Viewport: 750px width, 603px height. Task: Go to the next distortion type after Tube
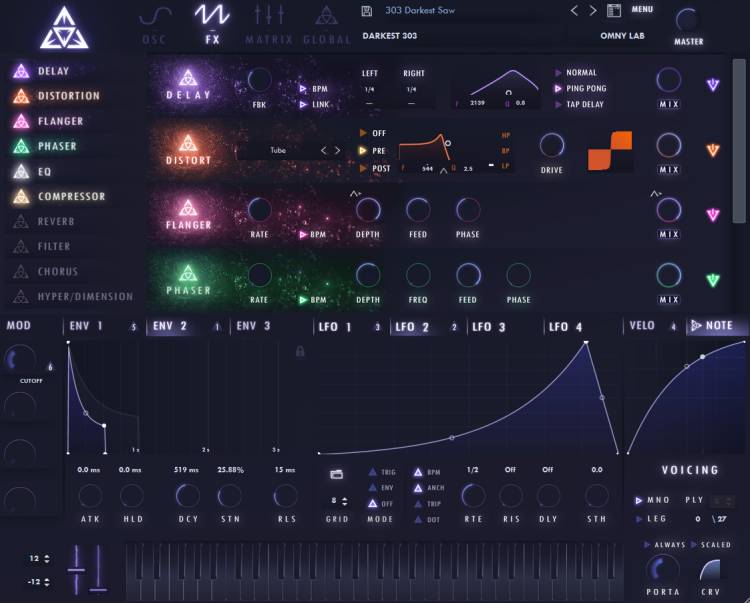[x=338, y=151]
